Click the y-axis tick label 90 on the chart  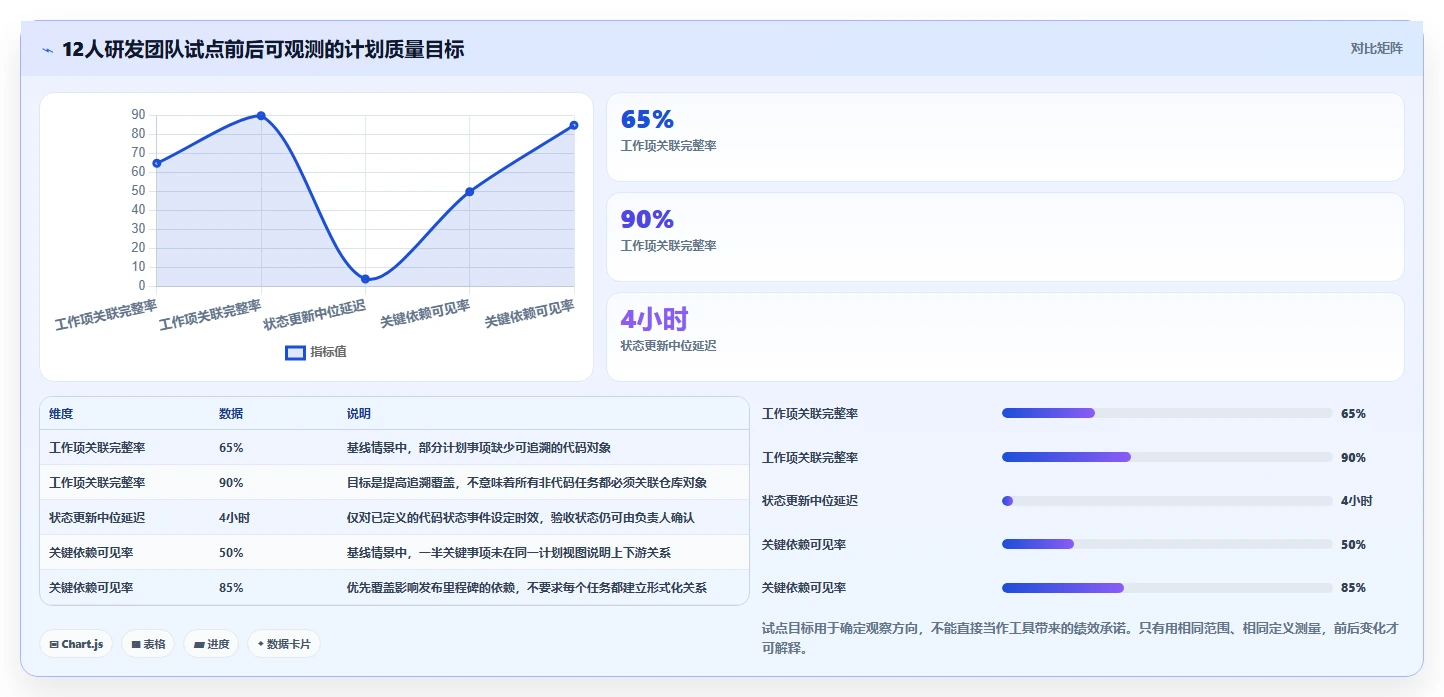[138, 115]
